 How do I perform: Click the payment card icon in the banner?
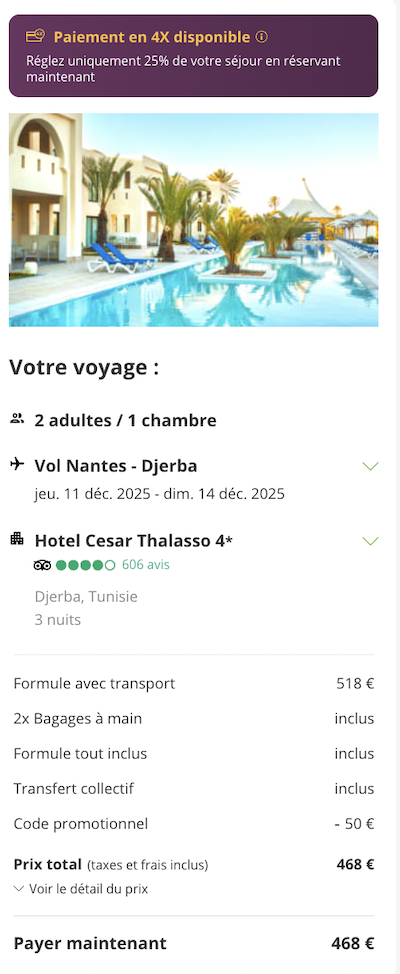pyautogui.click(x=35, y=36)
